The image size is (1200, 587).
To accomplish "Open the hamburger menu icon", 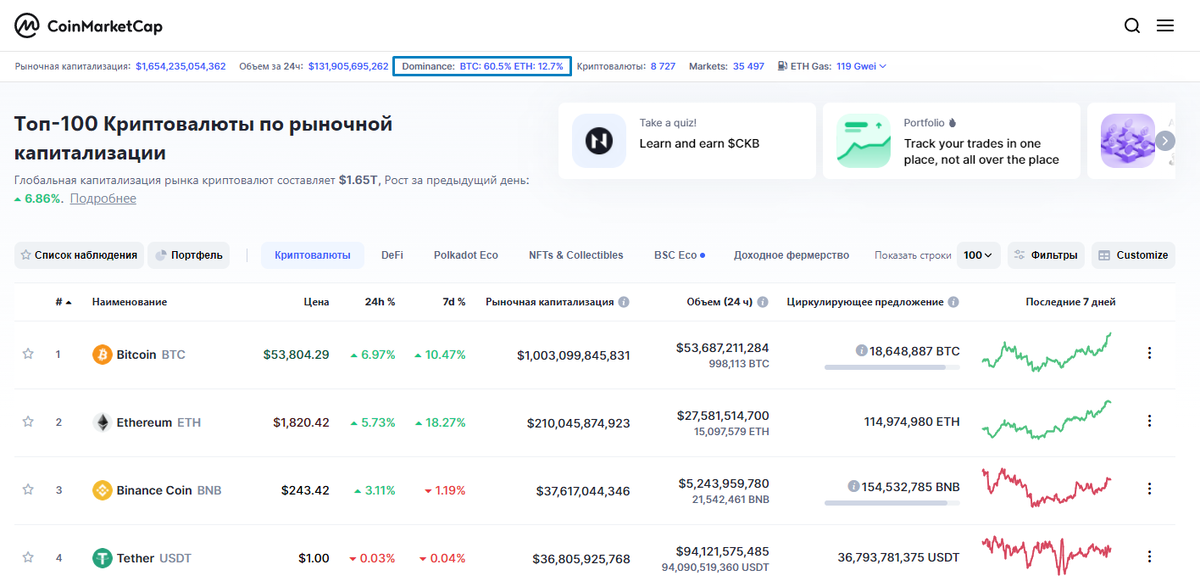I will coord(1165,26).
